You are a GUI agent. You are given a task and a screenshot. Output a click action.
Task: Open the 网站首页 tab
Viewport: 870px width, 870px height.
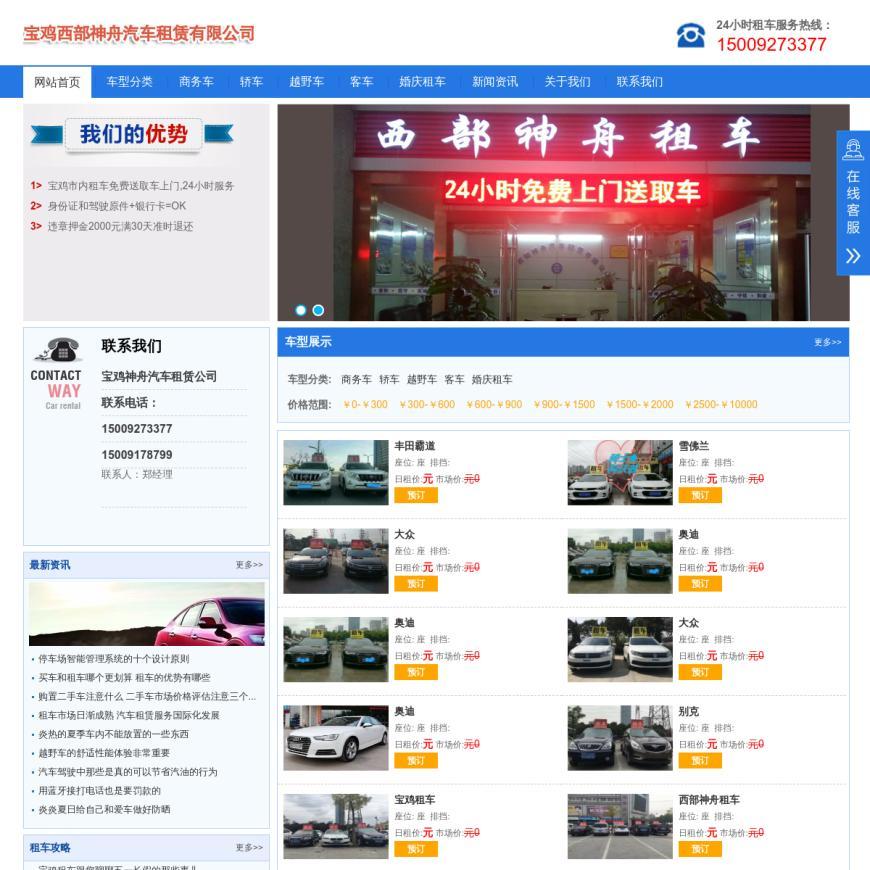click(57, 82)
